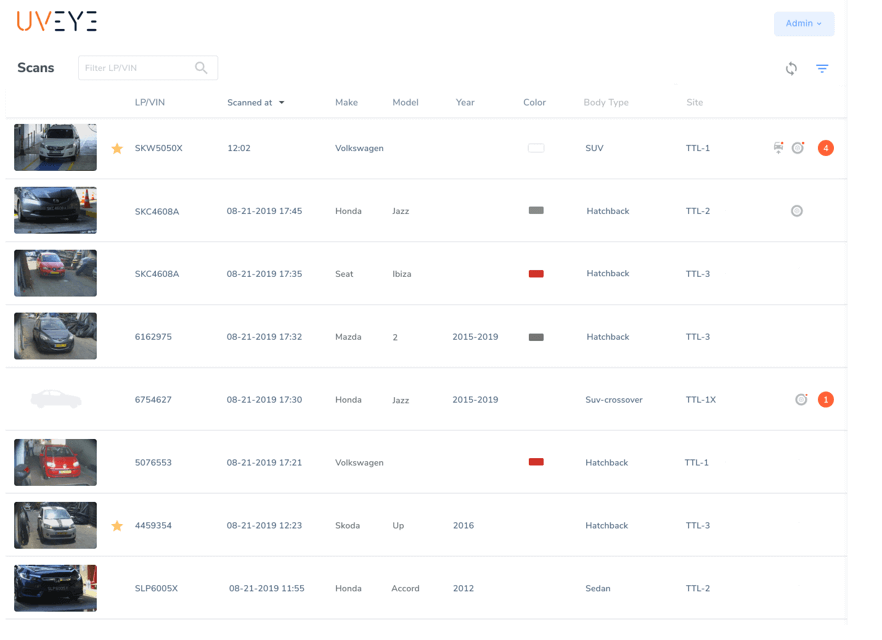Open Seat Ibiza scan thumbnail
Viewport: 882px width, 640px height.
point(55,273)
